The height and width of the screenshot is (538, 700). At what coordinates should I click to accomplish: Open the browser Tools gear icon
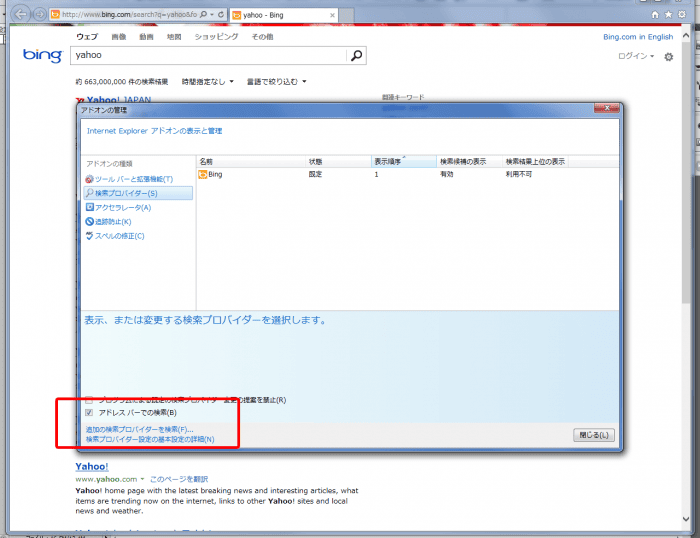(x=682, y=15)
